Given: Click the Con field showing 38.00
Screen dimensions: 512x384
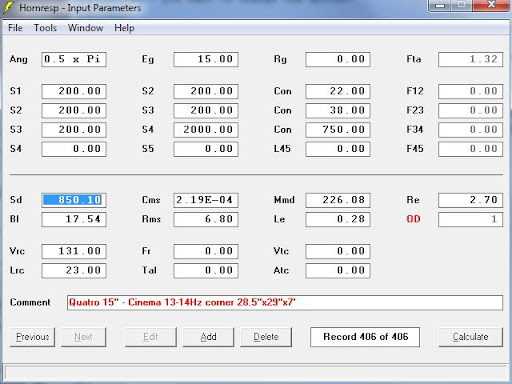Looking at the screenshot, I should point(338,111).
